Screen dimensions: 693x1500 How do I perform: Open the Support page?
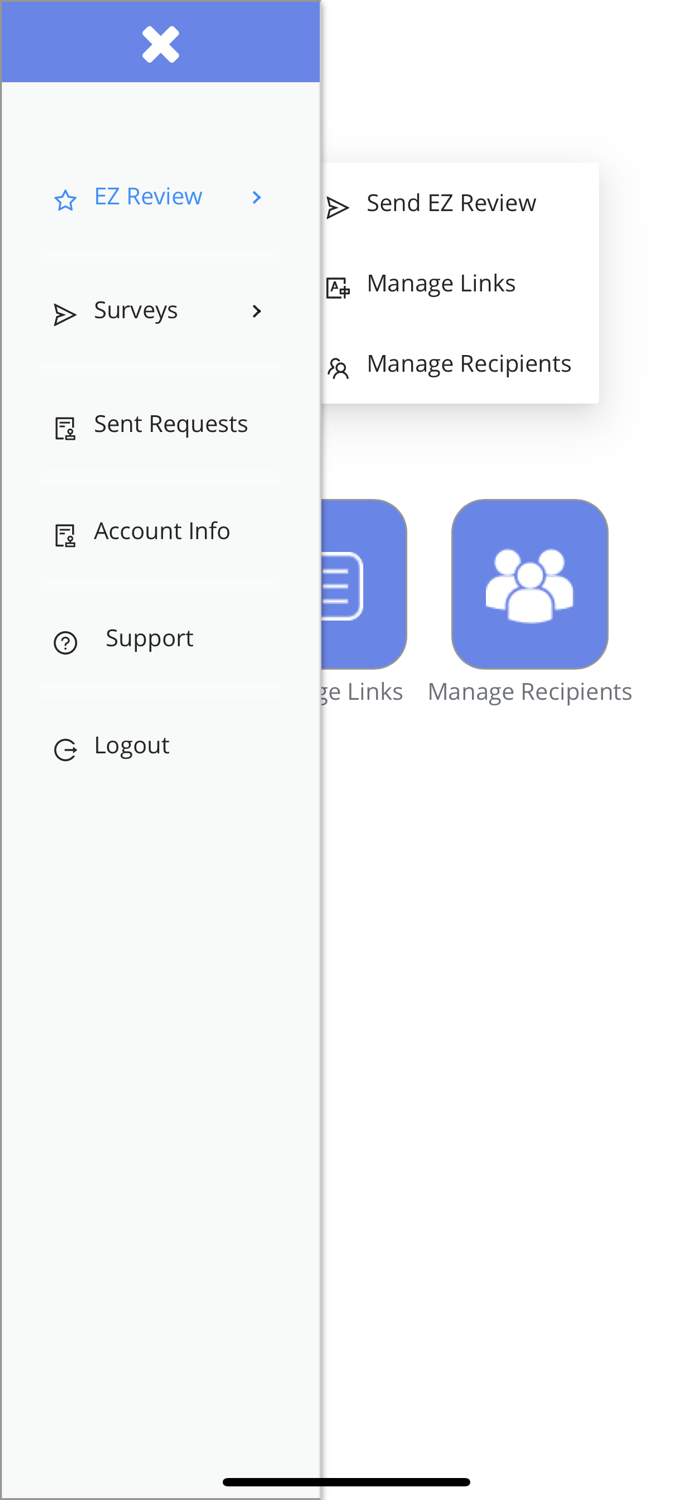[149, 638]
